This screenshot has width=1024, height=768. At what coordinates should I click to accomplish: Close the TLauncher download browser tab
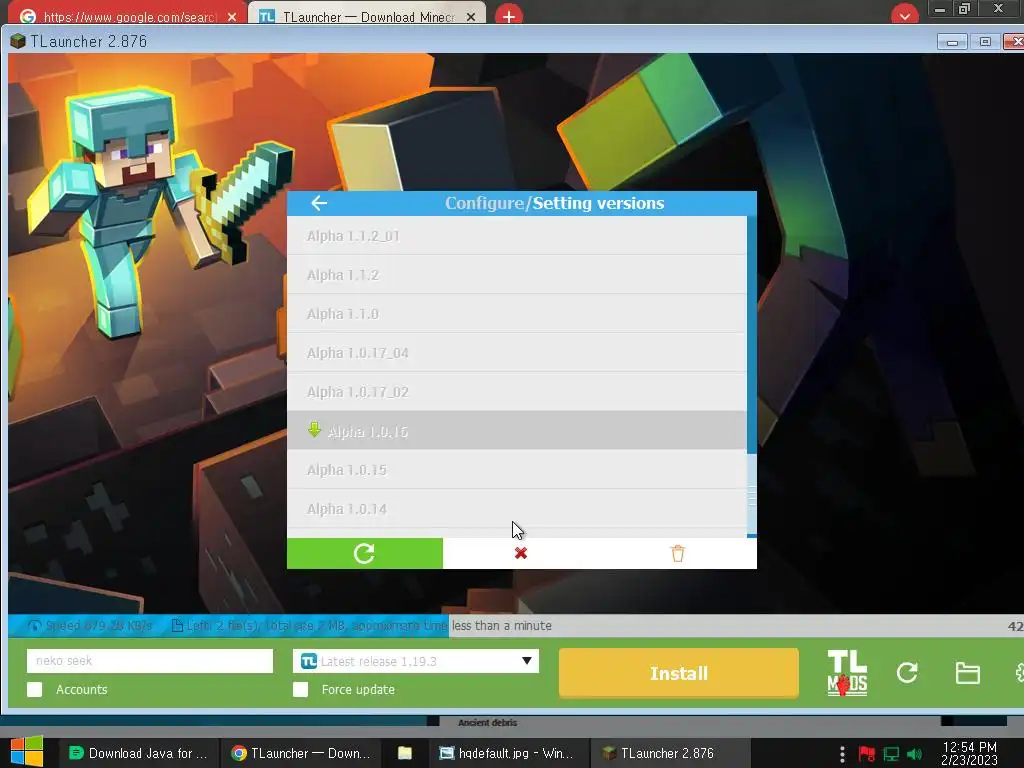[471, 17]
